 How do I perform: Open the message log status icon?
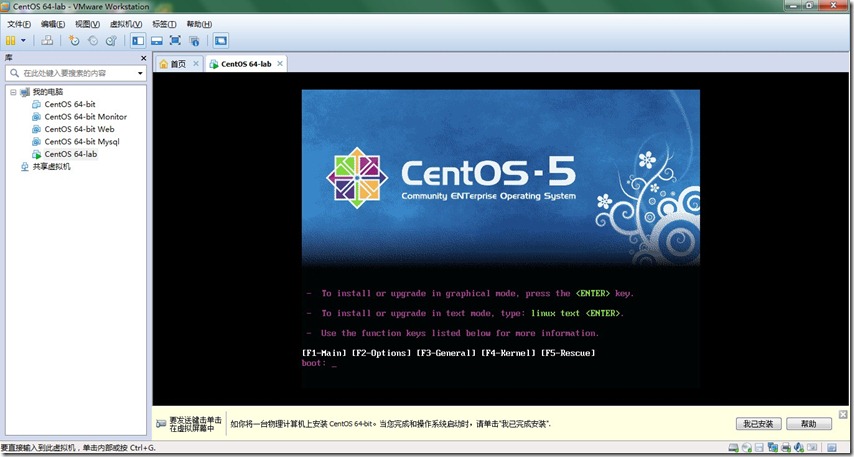[x=832, y=448]
